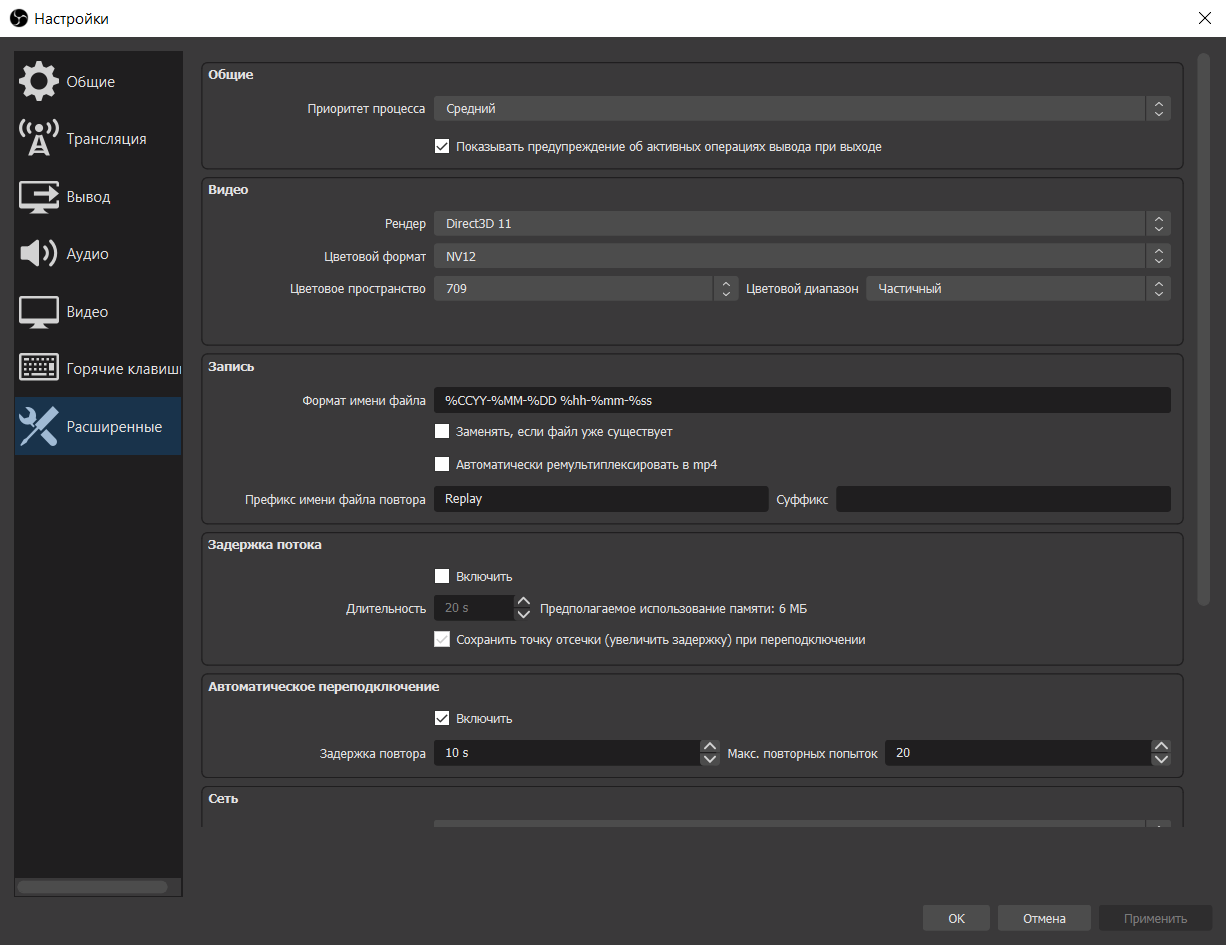Enable Заменять, если файл уже существует
The width and height of the screenshot is (1226, 945).
tap(442, 432)
